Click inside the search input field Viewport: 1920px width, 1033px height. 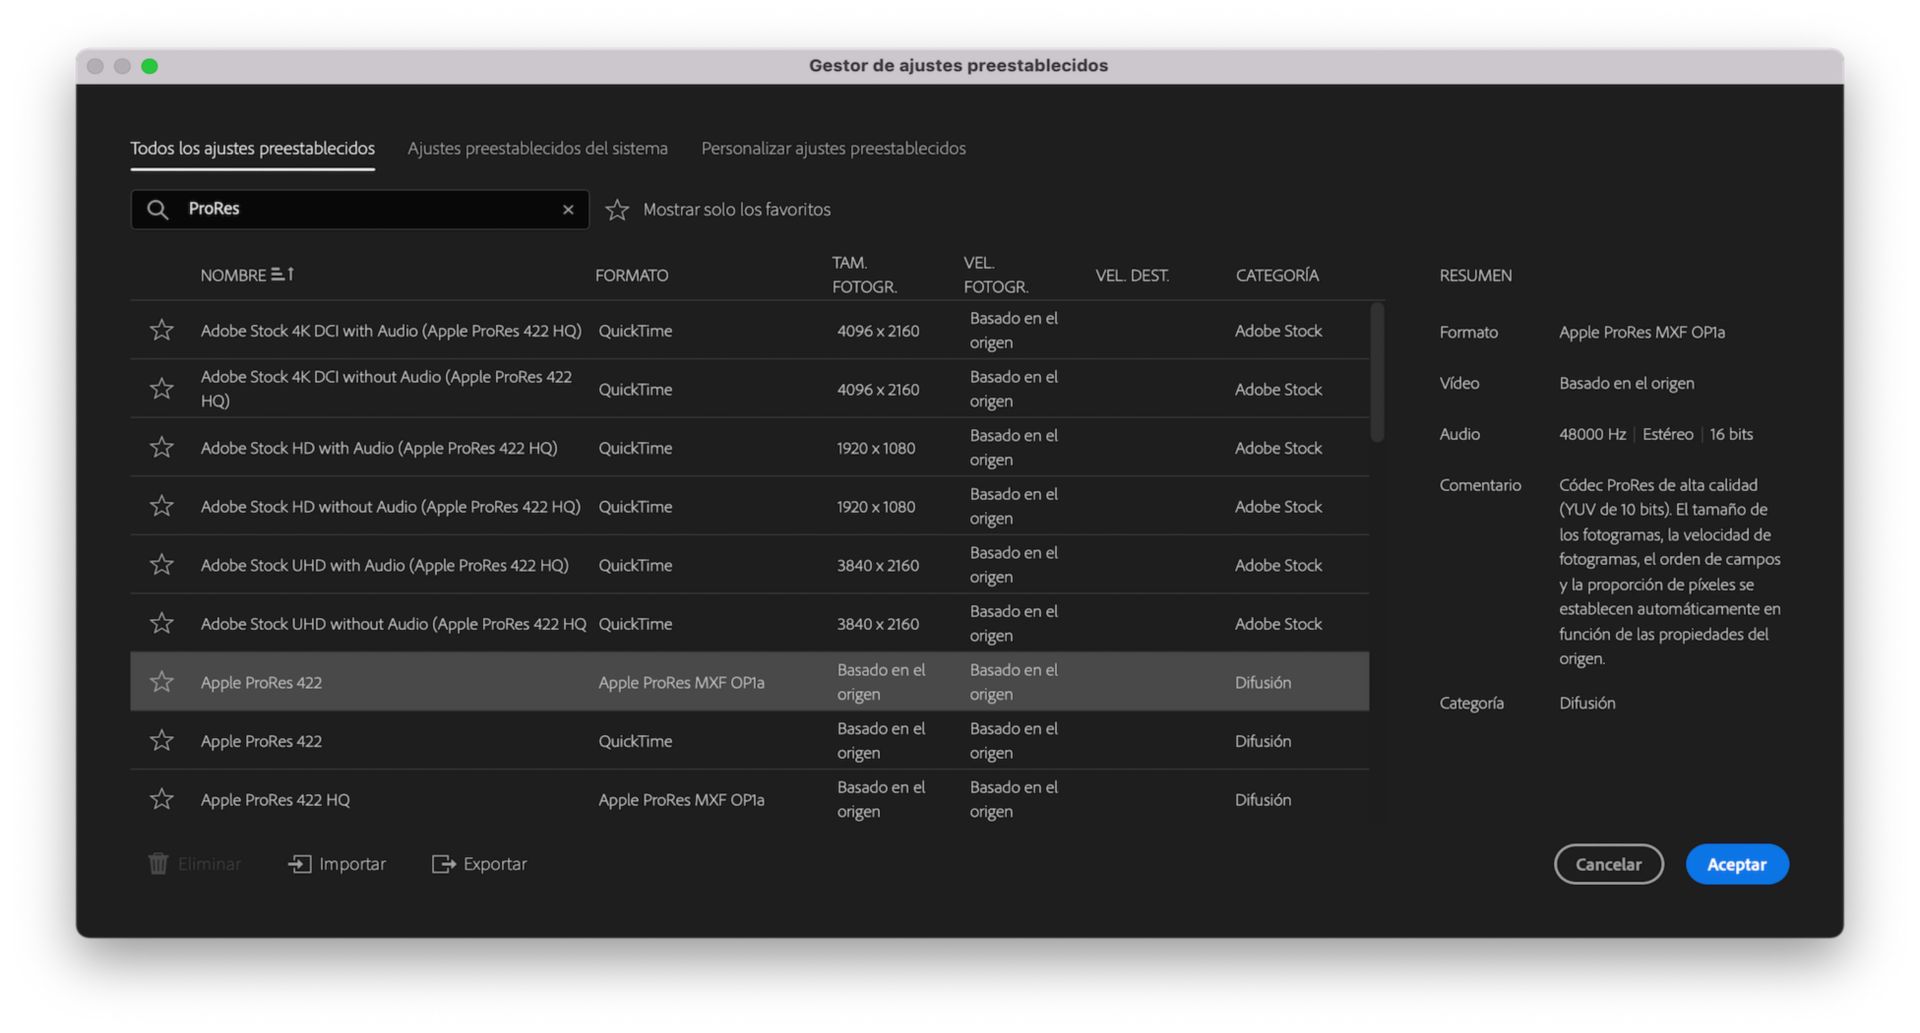350,209
